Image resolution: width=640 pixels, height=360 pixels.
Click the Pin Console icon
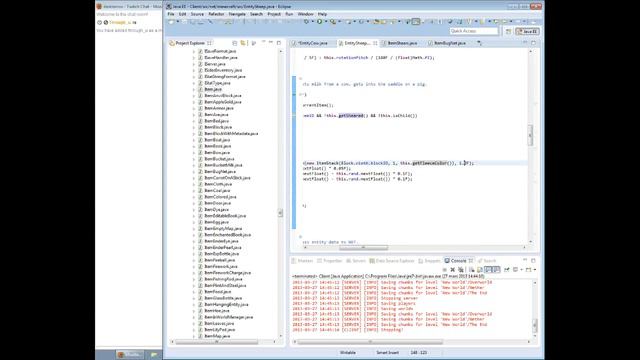coord(507,270)
